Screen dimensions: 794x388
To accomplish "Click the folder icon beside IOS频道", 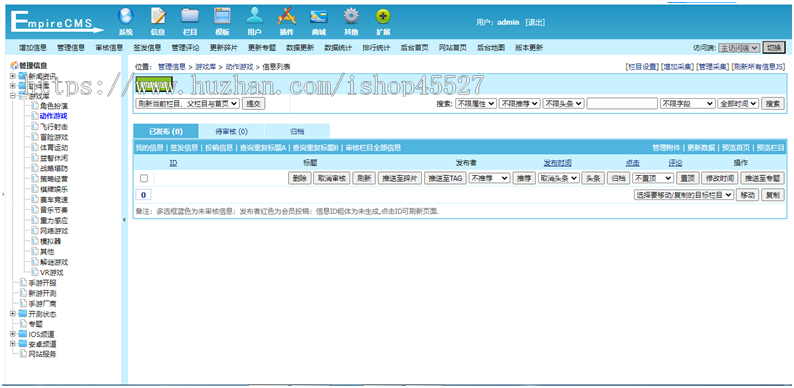I will point(23,334).
